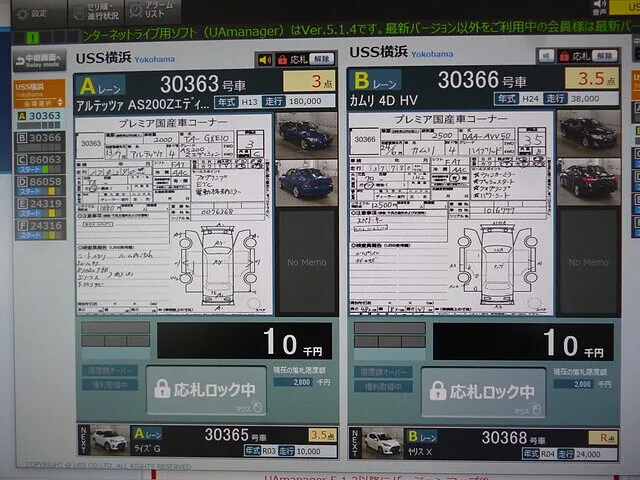This screenshot has height=480, width=640.
Task: Click the mileage value 38,000
Action: pos(585,98)
